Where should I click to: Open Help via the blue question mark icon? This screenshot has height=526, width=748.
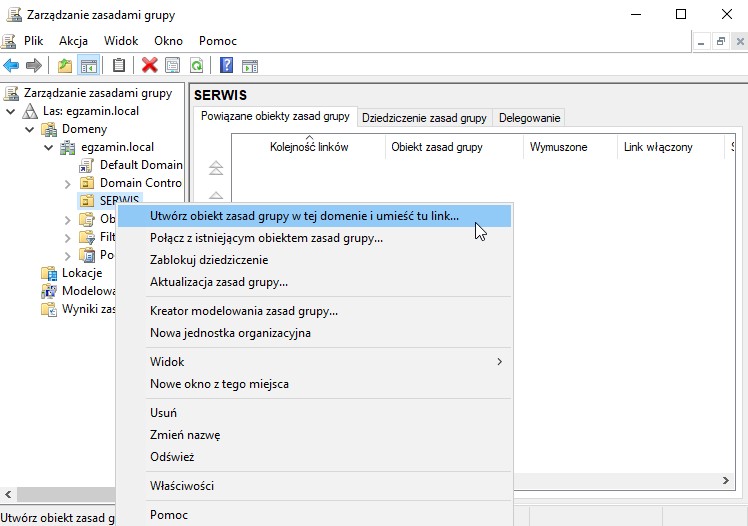coord(227,66)
